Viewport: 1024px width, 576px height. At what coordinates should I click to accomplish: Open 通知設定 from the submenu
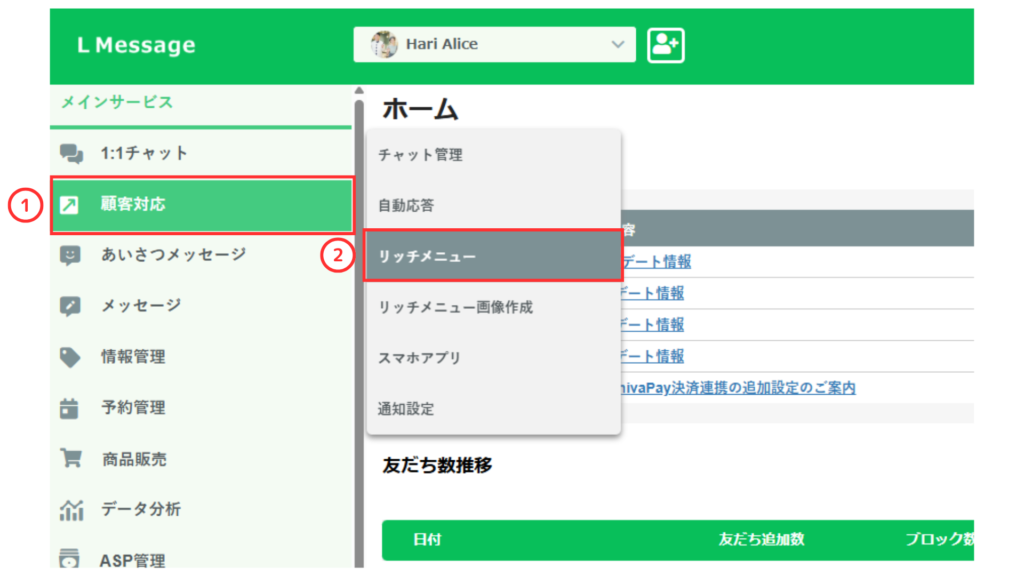coord(406,409)
